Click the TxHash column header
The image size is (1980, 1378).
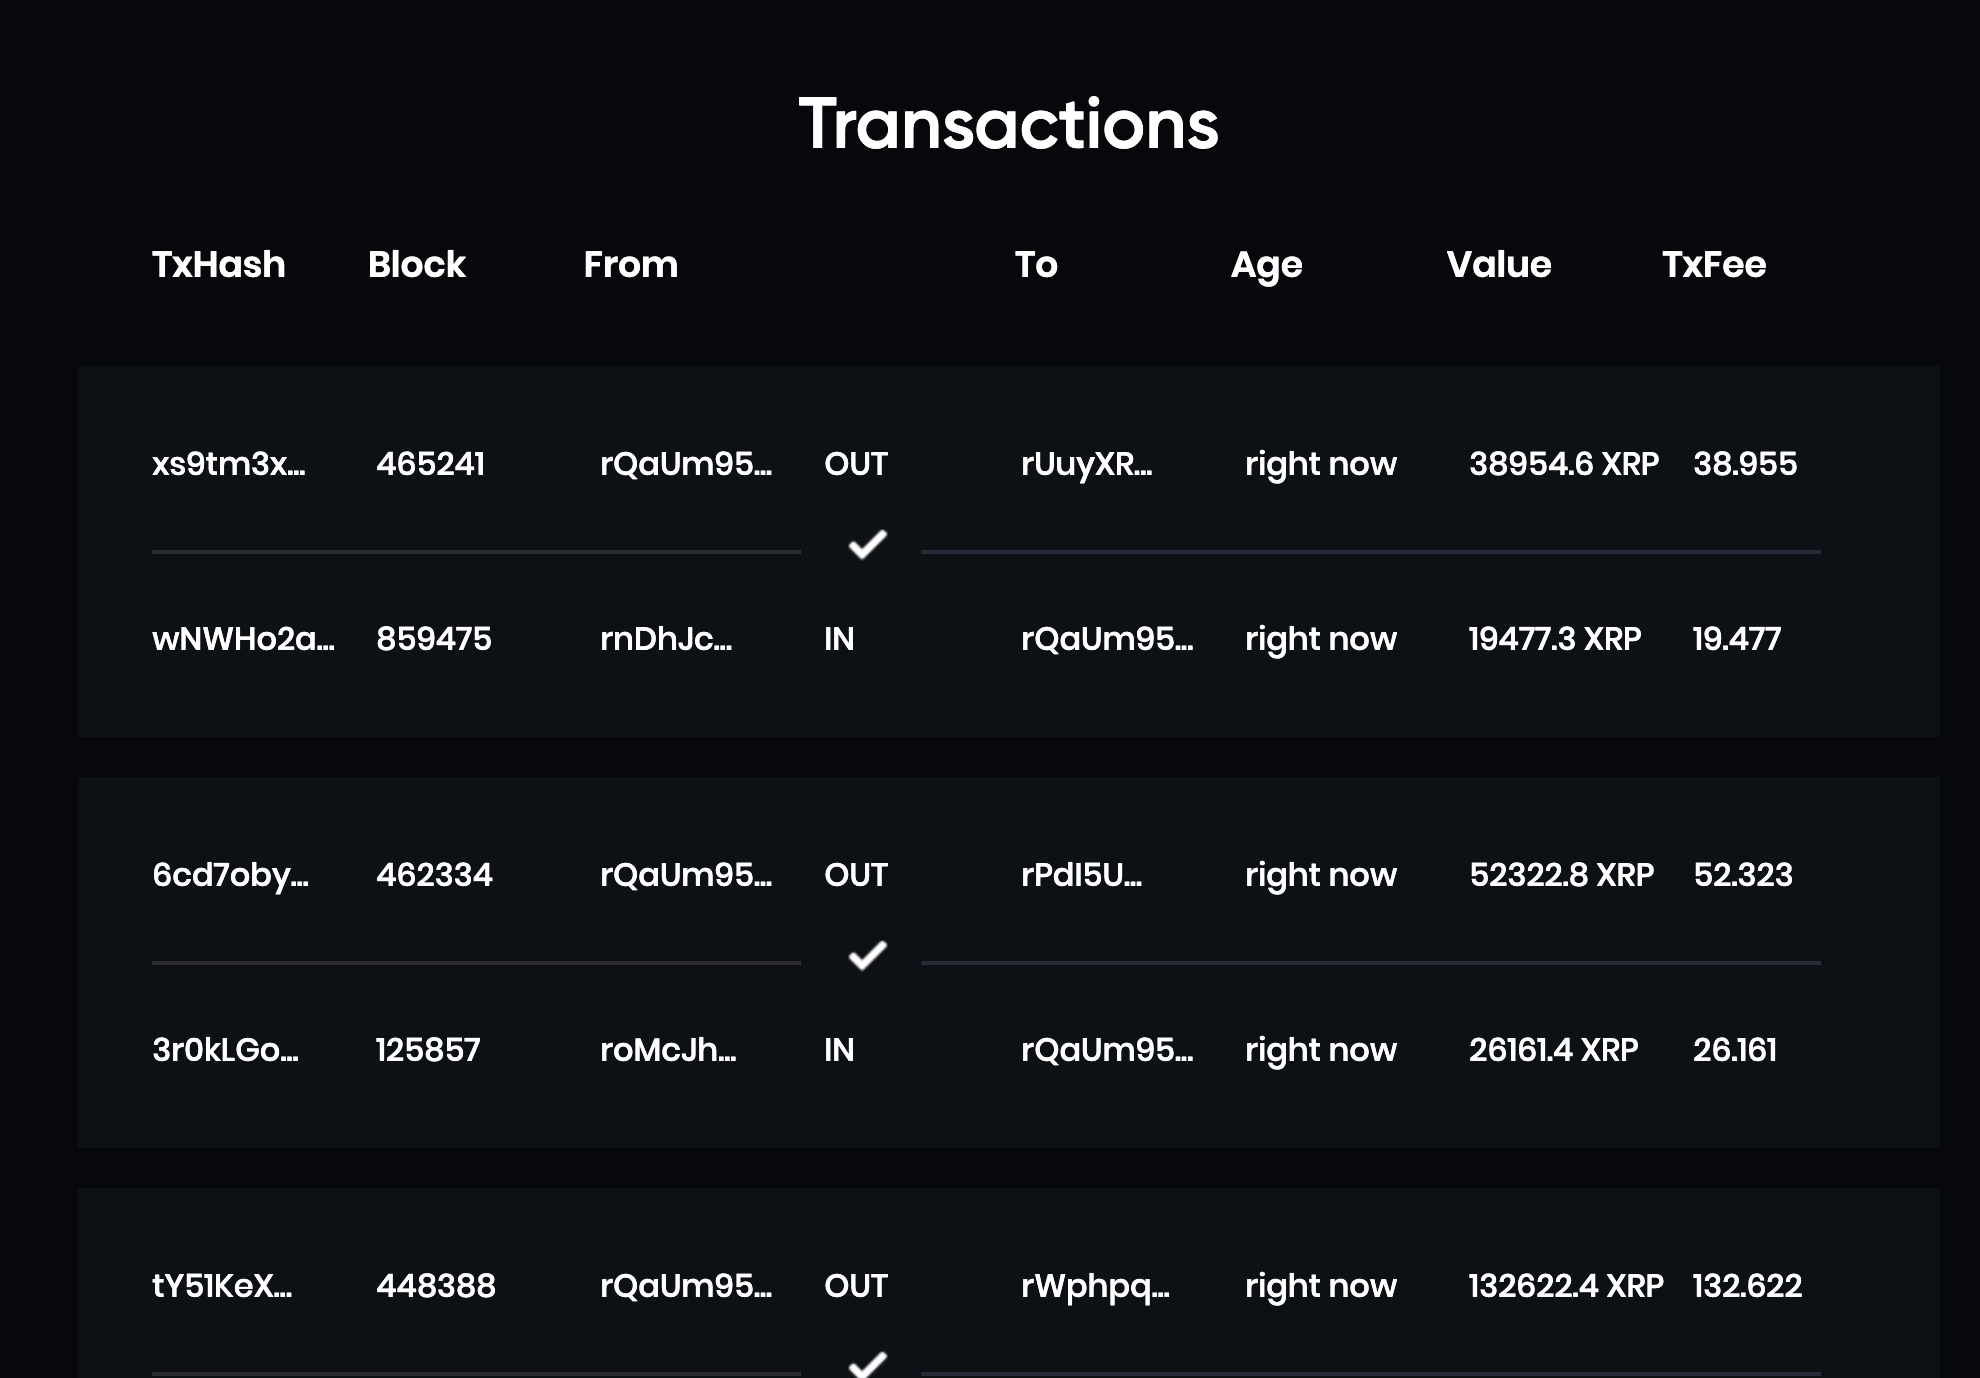219,265
